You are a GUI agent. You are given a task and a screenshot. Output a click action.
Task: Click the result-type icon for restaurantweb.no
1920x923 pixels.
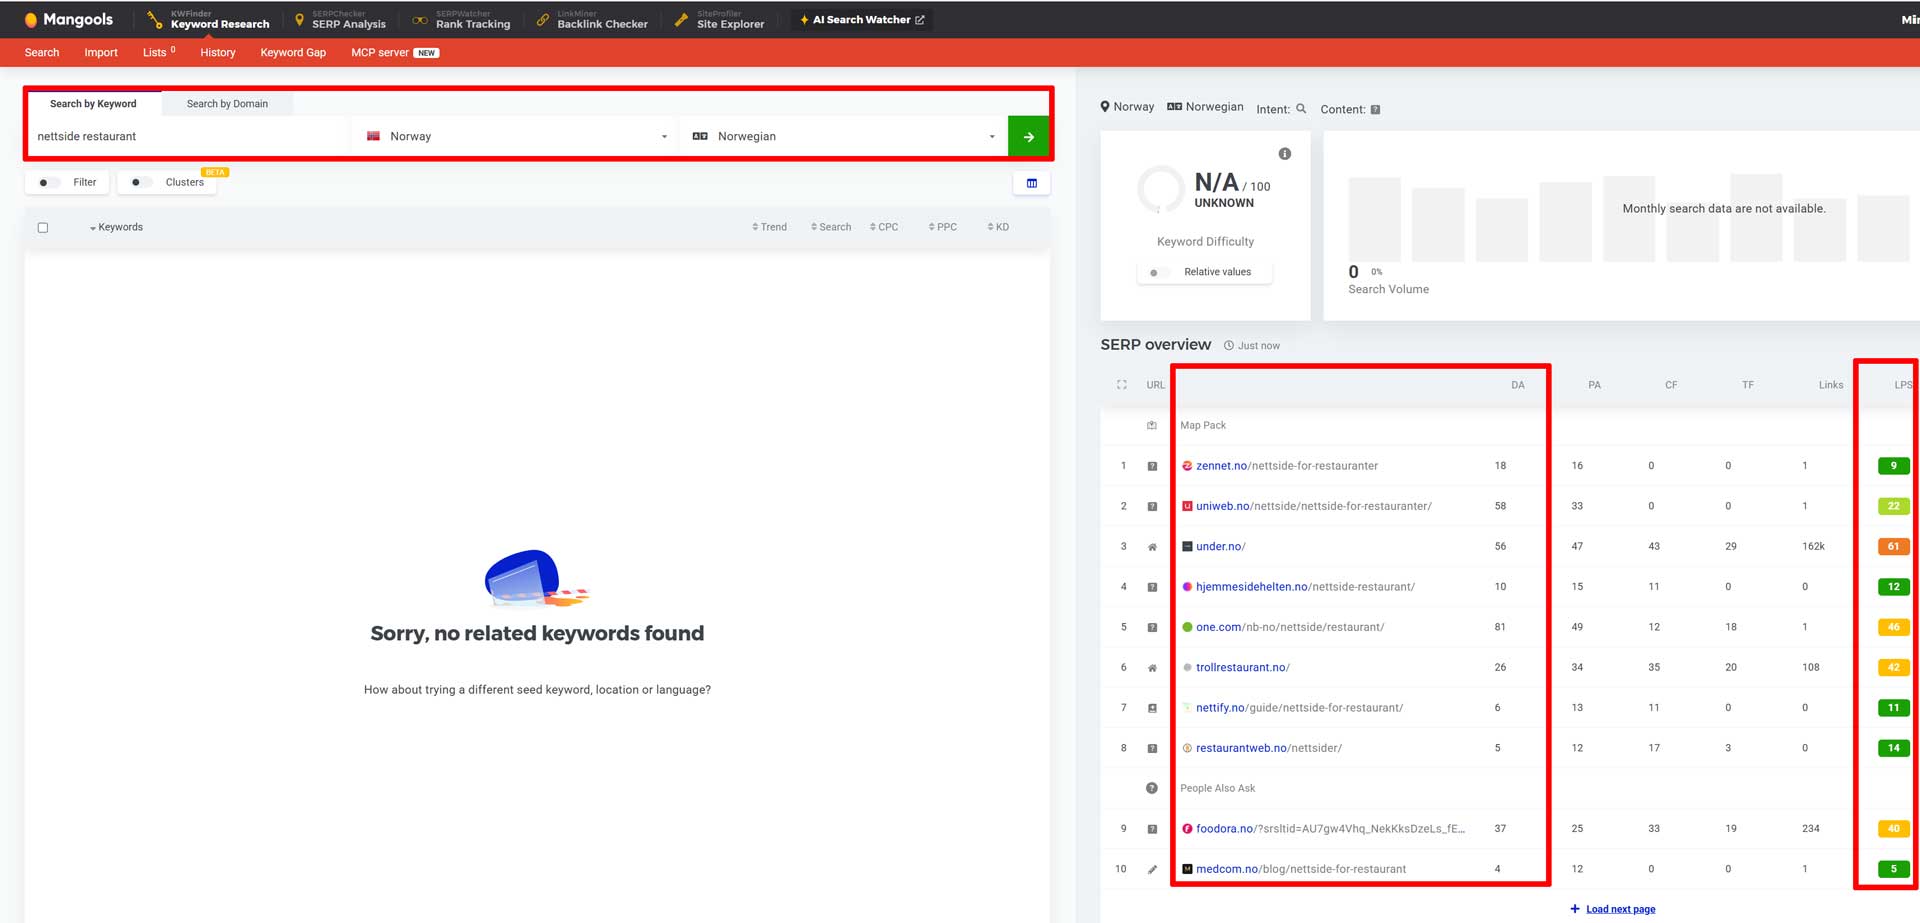[1152, 748]
